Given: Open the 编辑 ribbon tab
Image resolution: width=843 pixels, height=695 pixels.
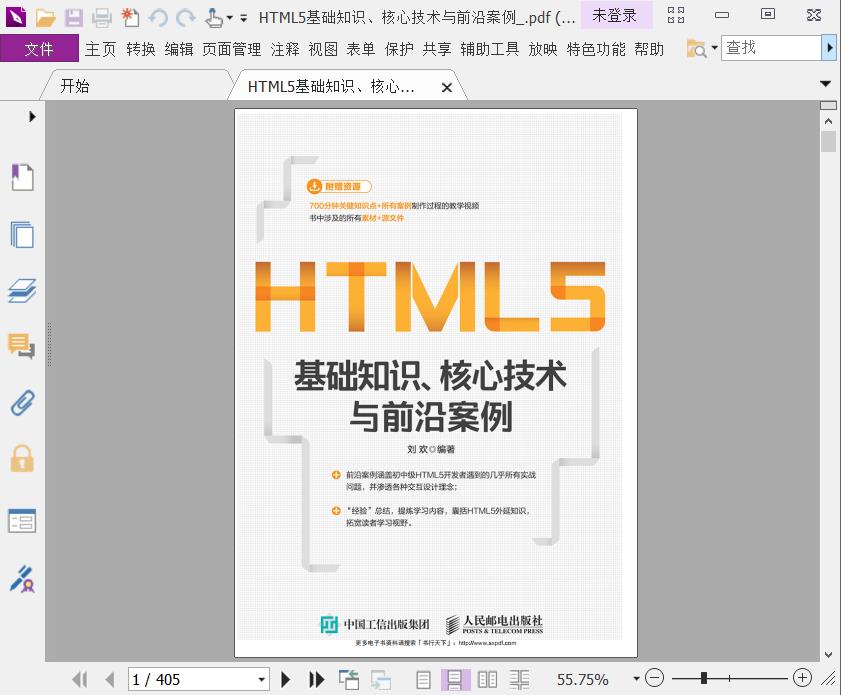Looking at the screenshot, I should click(179, 49).
